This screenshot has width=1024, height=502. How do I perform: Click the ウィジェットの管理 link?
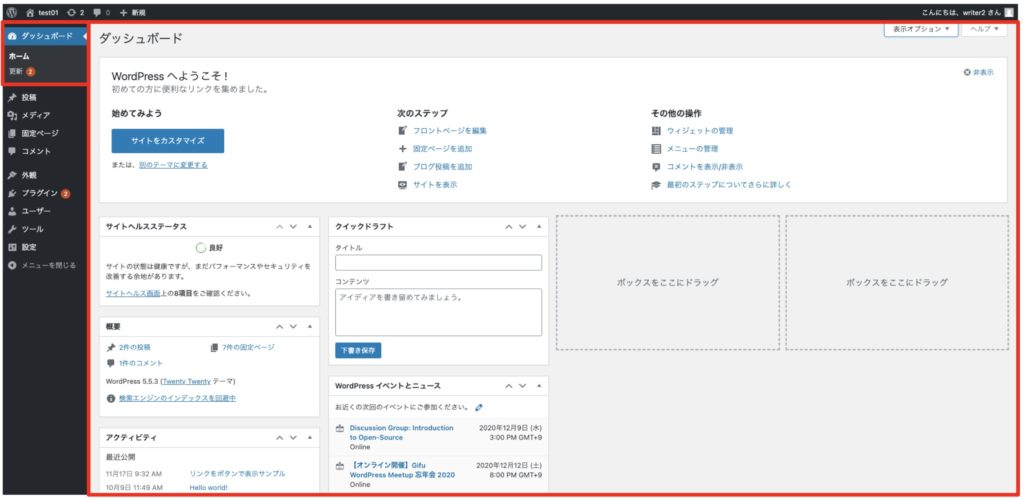pos(700,131)
